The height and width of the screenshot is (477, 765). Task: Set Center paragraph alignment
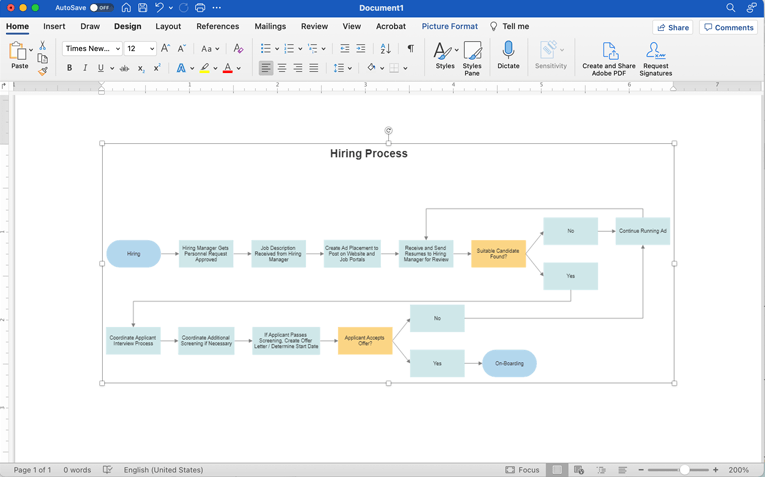(282, 68)
